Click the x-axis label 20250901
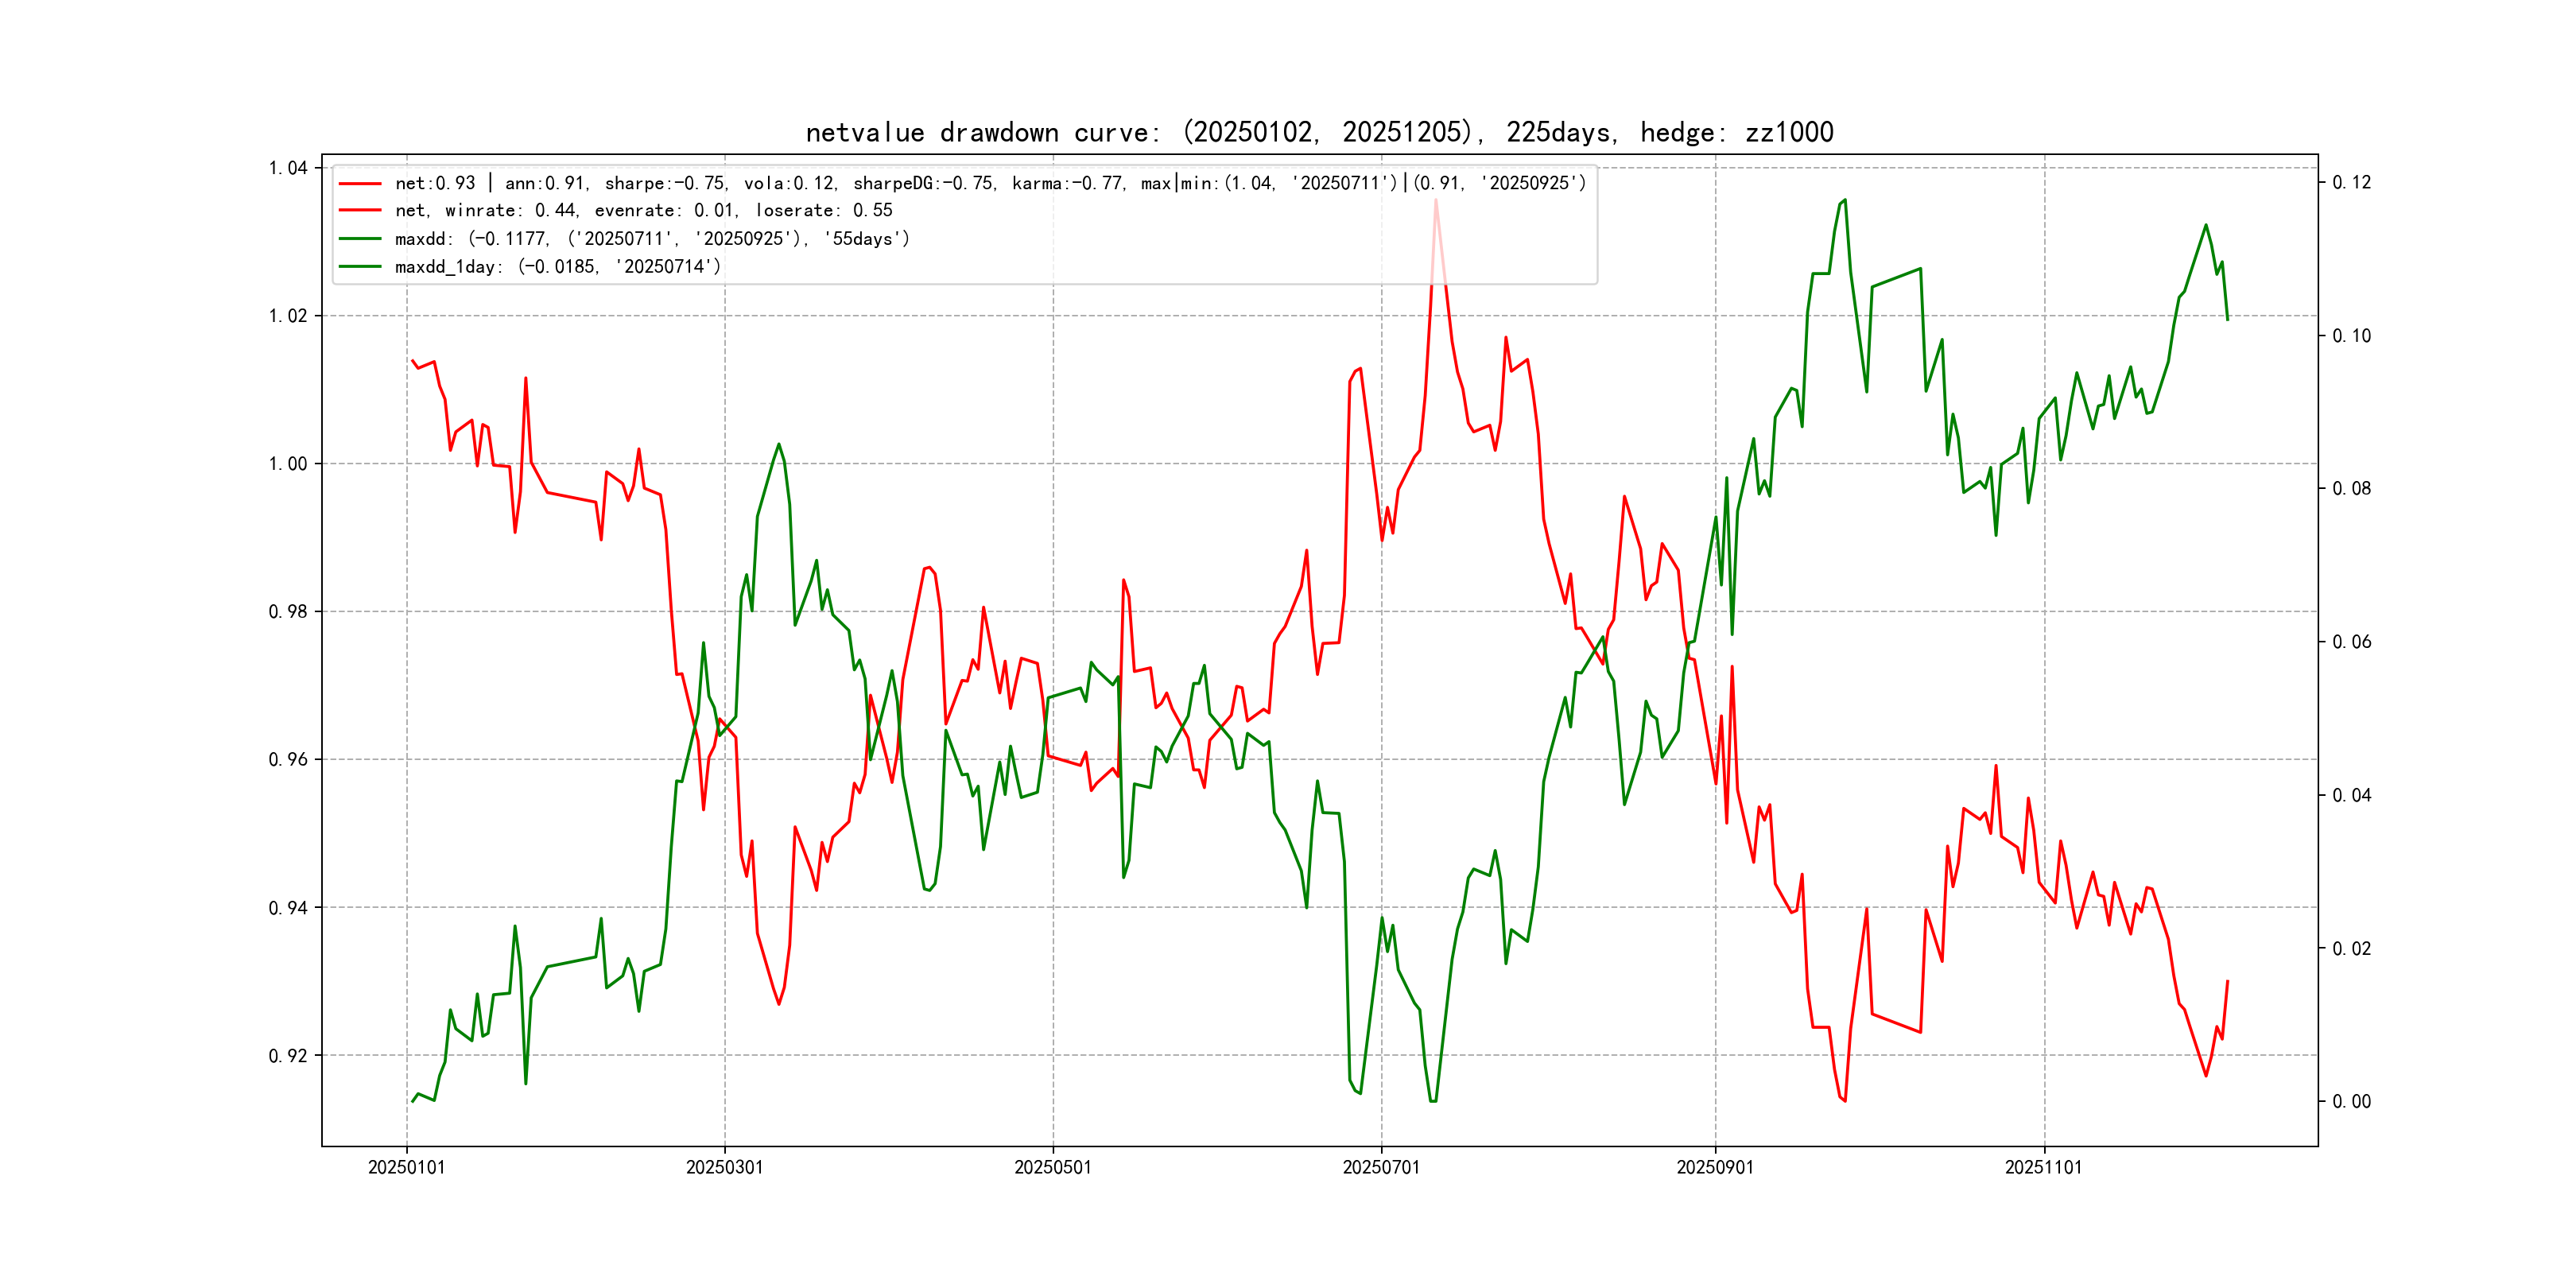The image size is (2576, 1288). [x=1714, y=1167]
